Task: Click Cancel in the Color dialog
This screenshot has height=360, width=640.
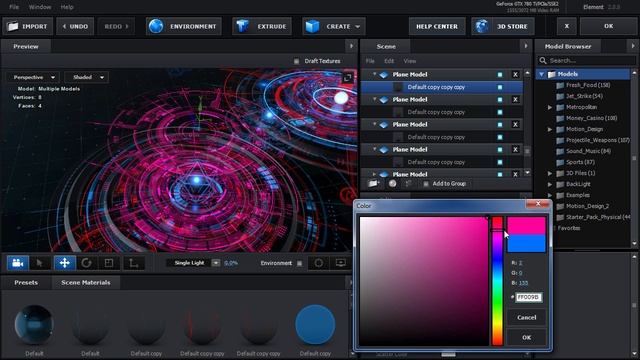Action: pos(527,318)
